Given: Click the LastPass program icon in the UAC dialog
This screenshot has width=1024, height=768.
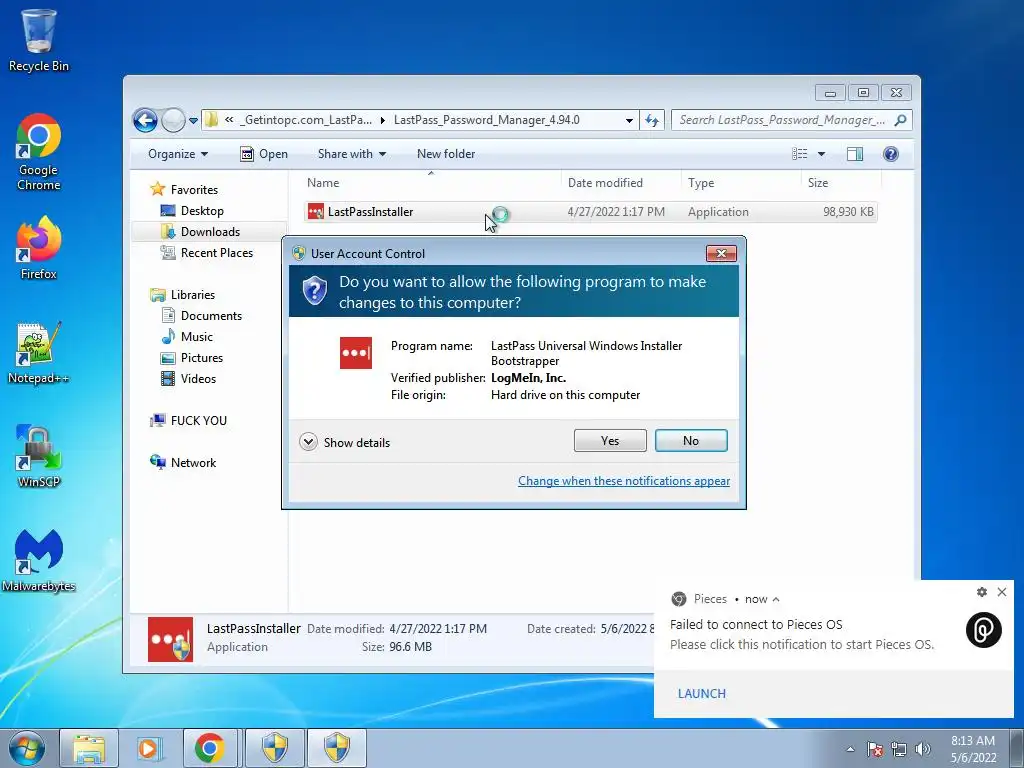Looking at the screenshot, I should (356, 353).
